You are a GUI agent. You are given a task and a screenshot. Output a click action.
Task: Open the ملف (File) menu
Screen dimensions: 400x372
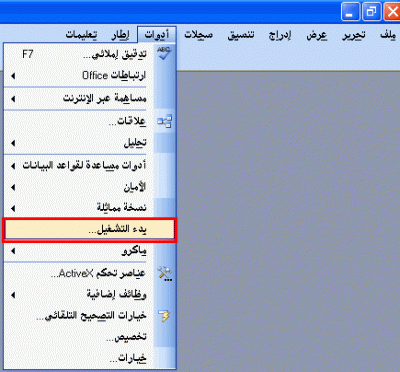[x=388, y=35]
